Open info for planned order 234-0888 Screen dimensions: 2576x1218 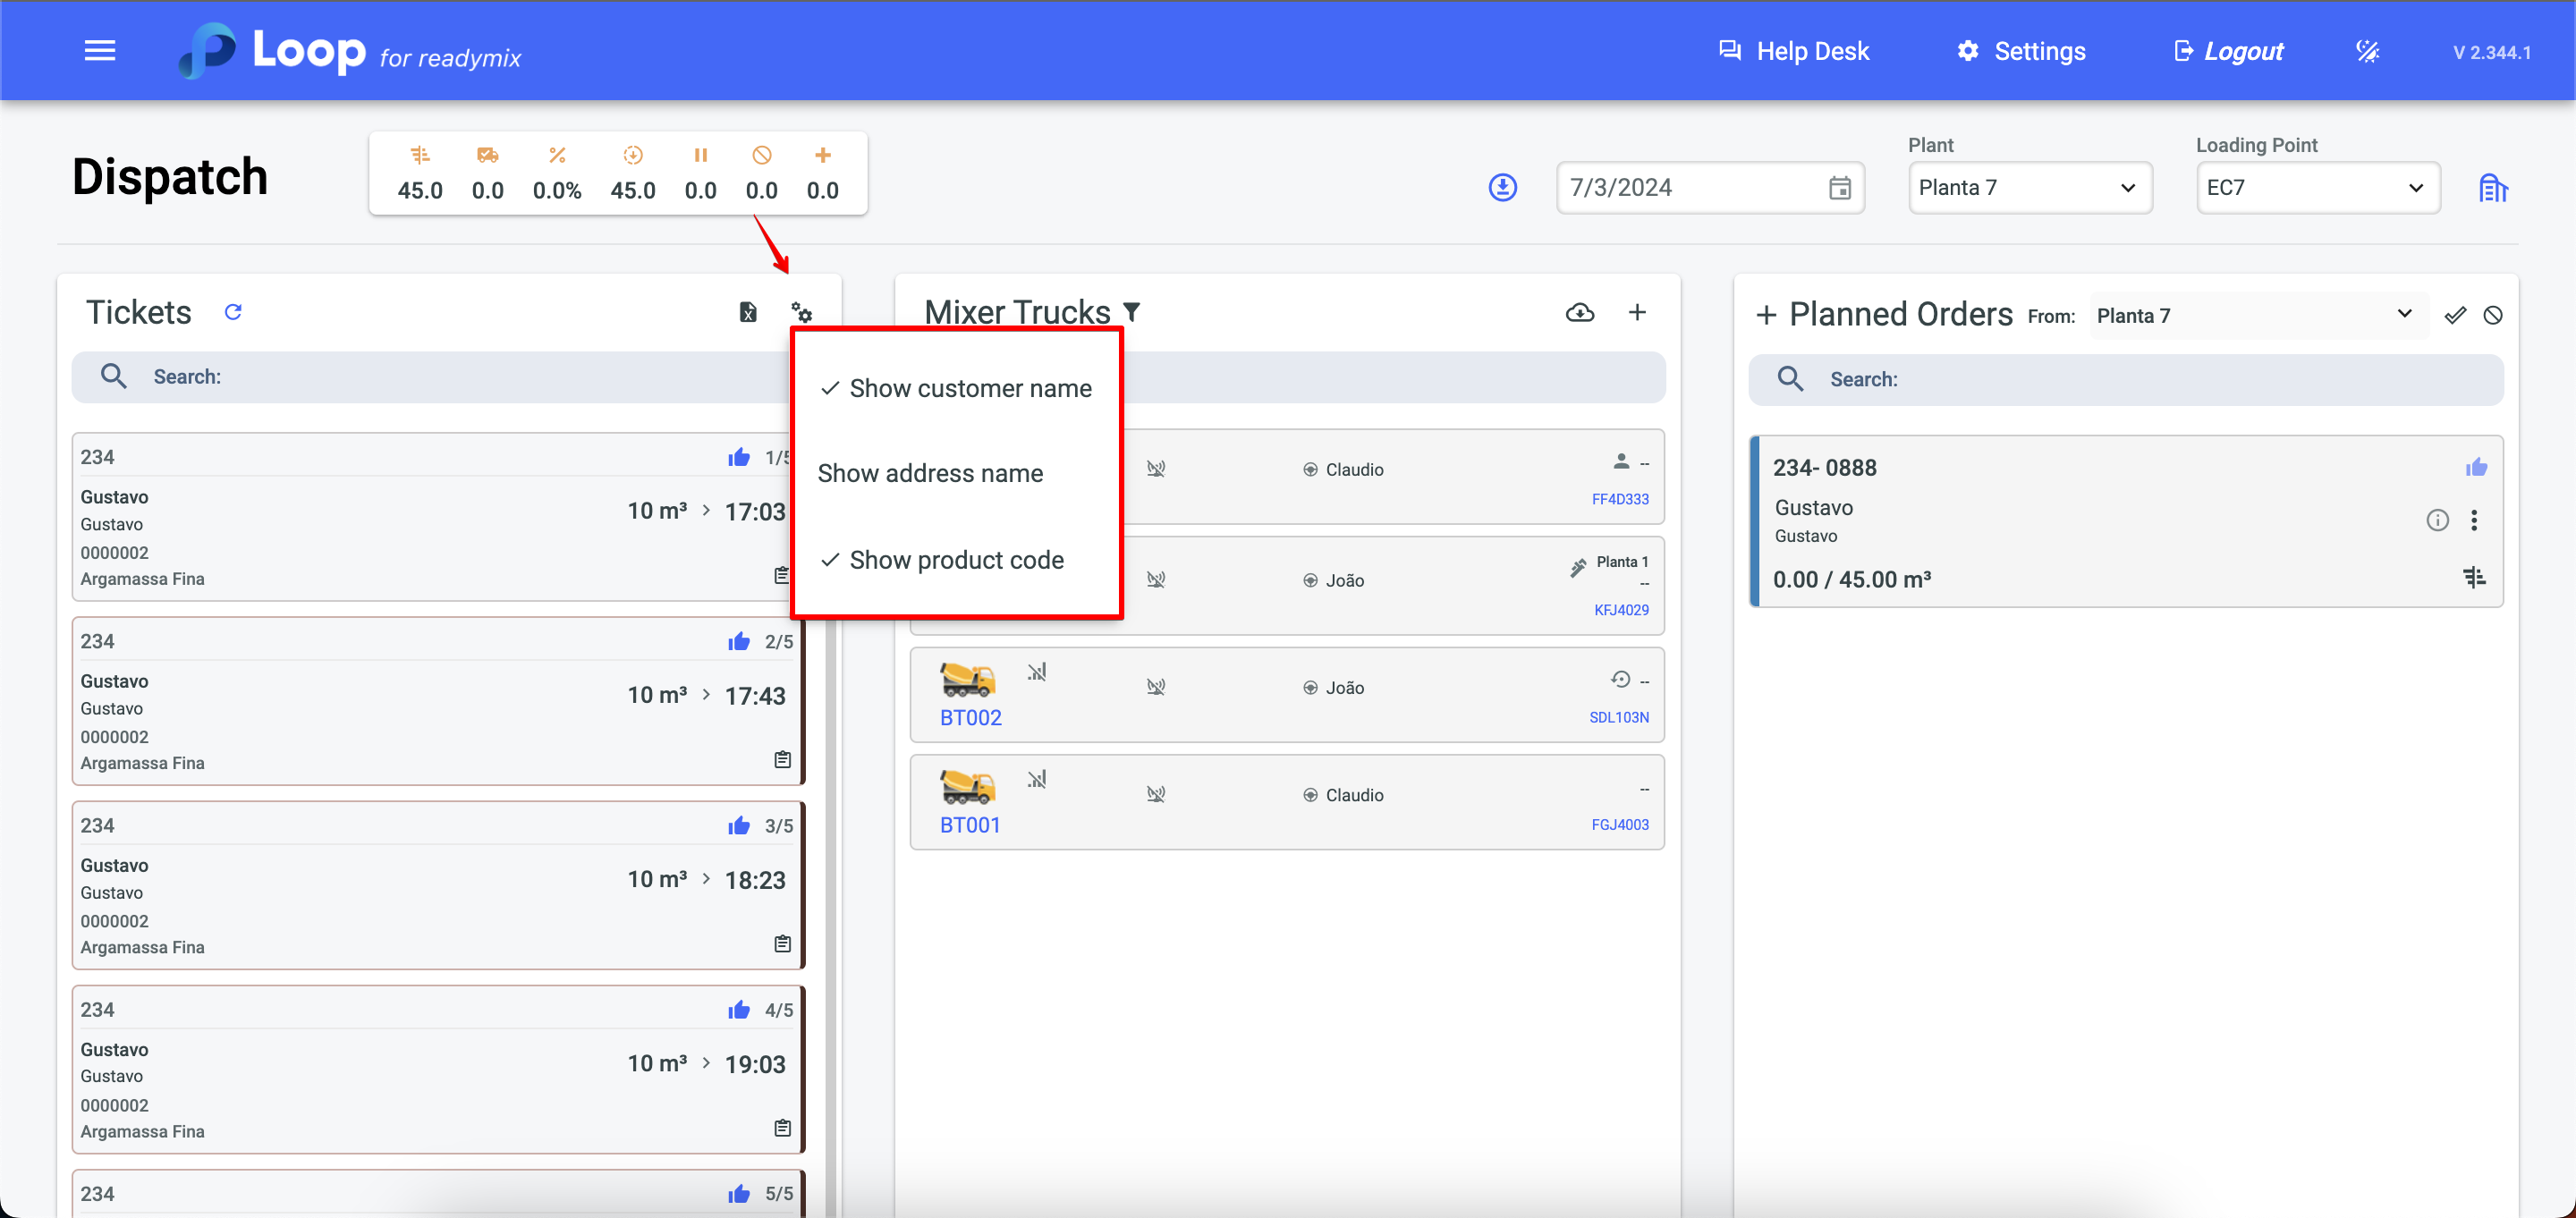tap(2437, 520)
